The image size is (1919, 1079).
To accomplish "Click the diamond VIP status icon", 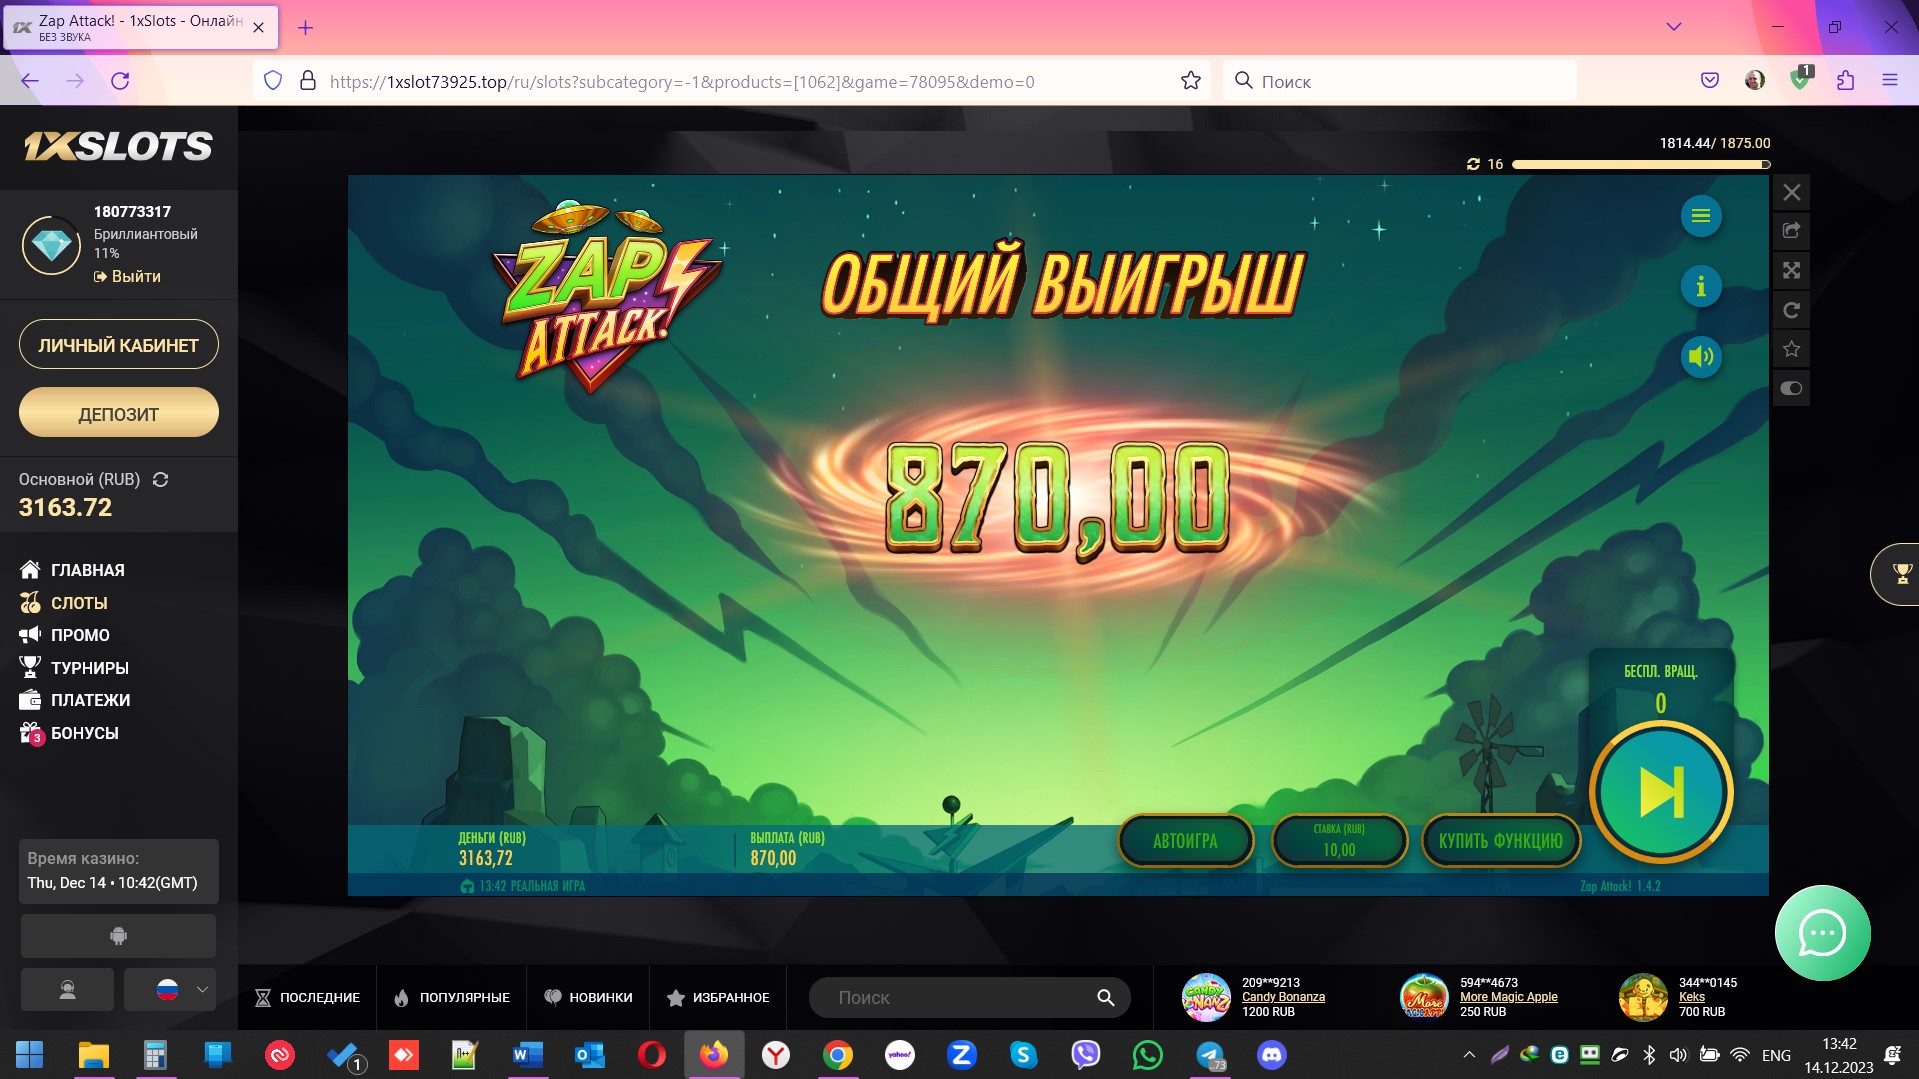I will pyautogui.click(x=52, y=245).
